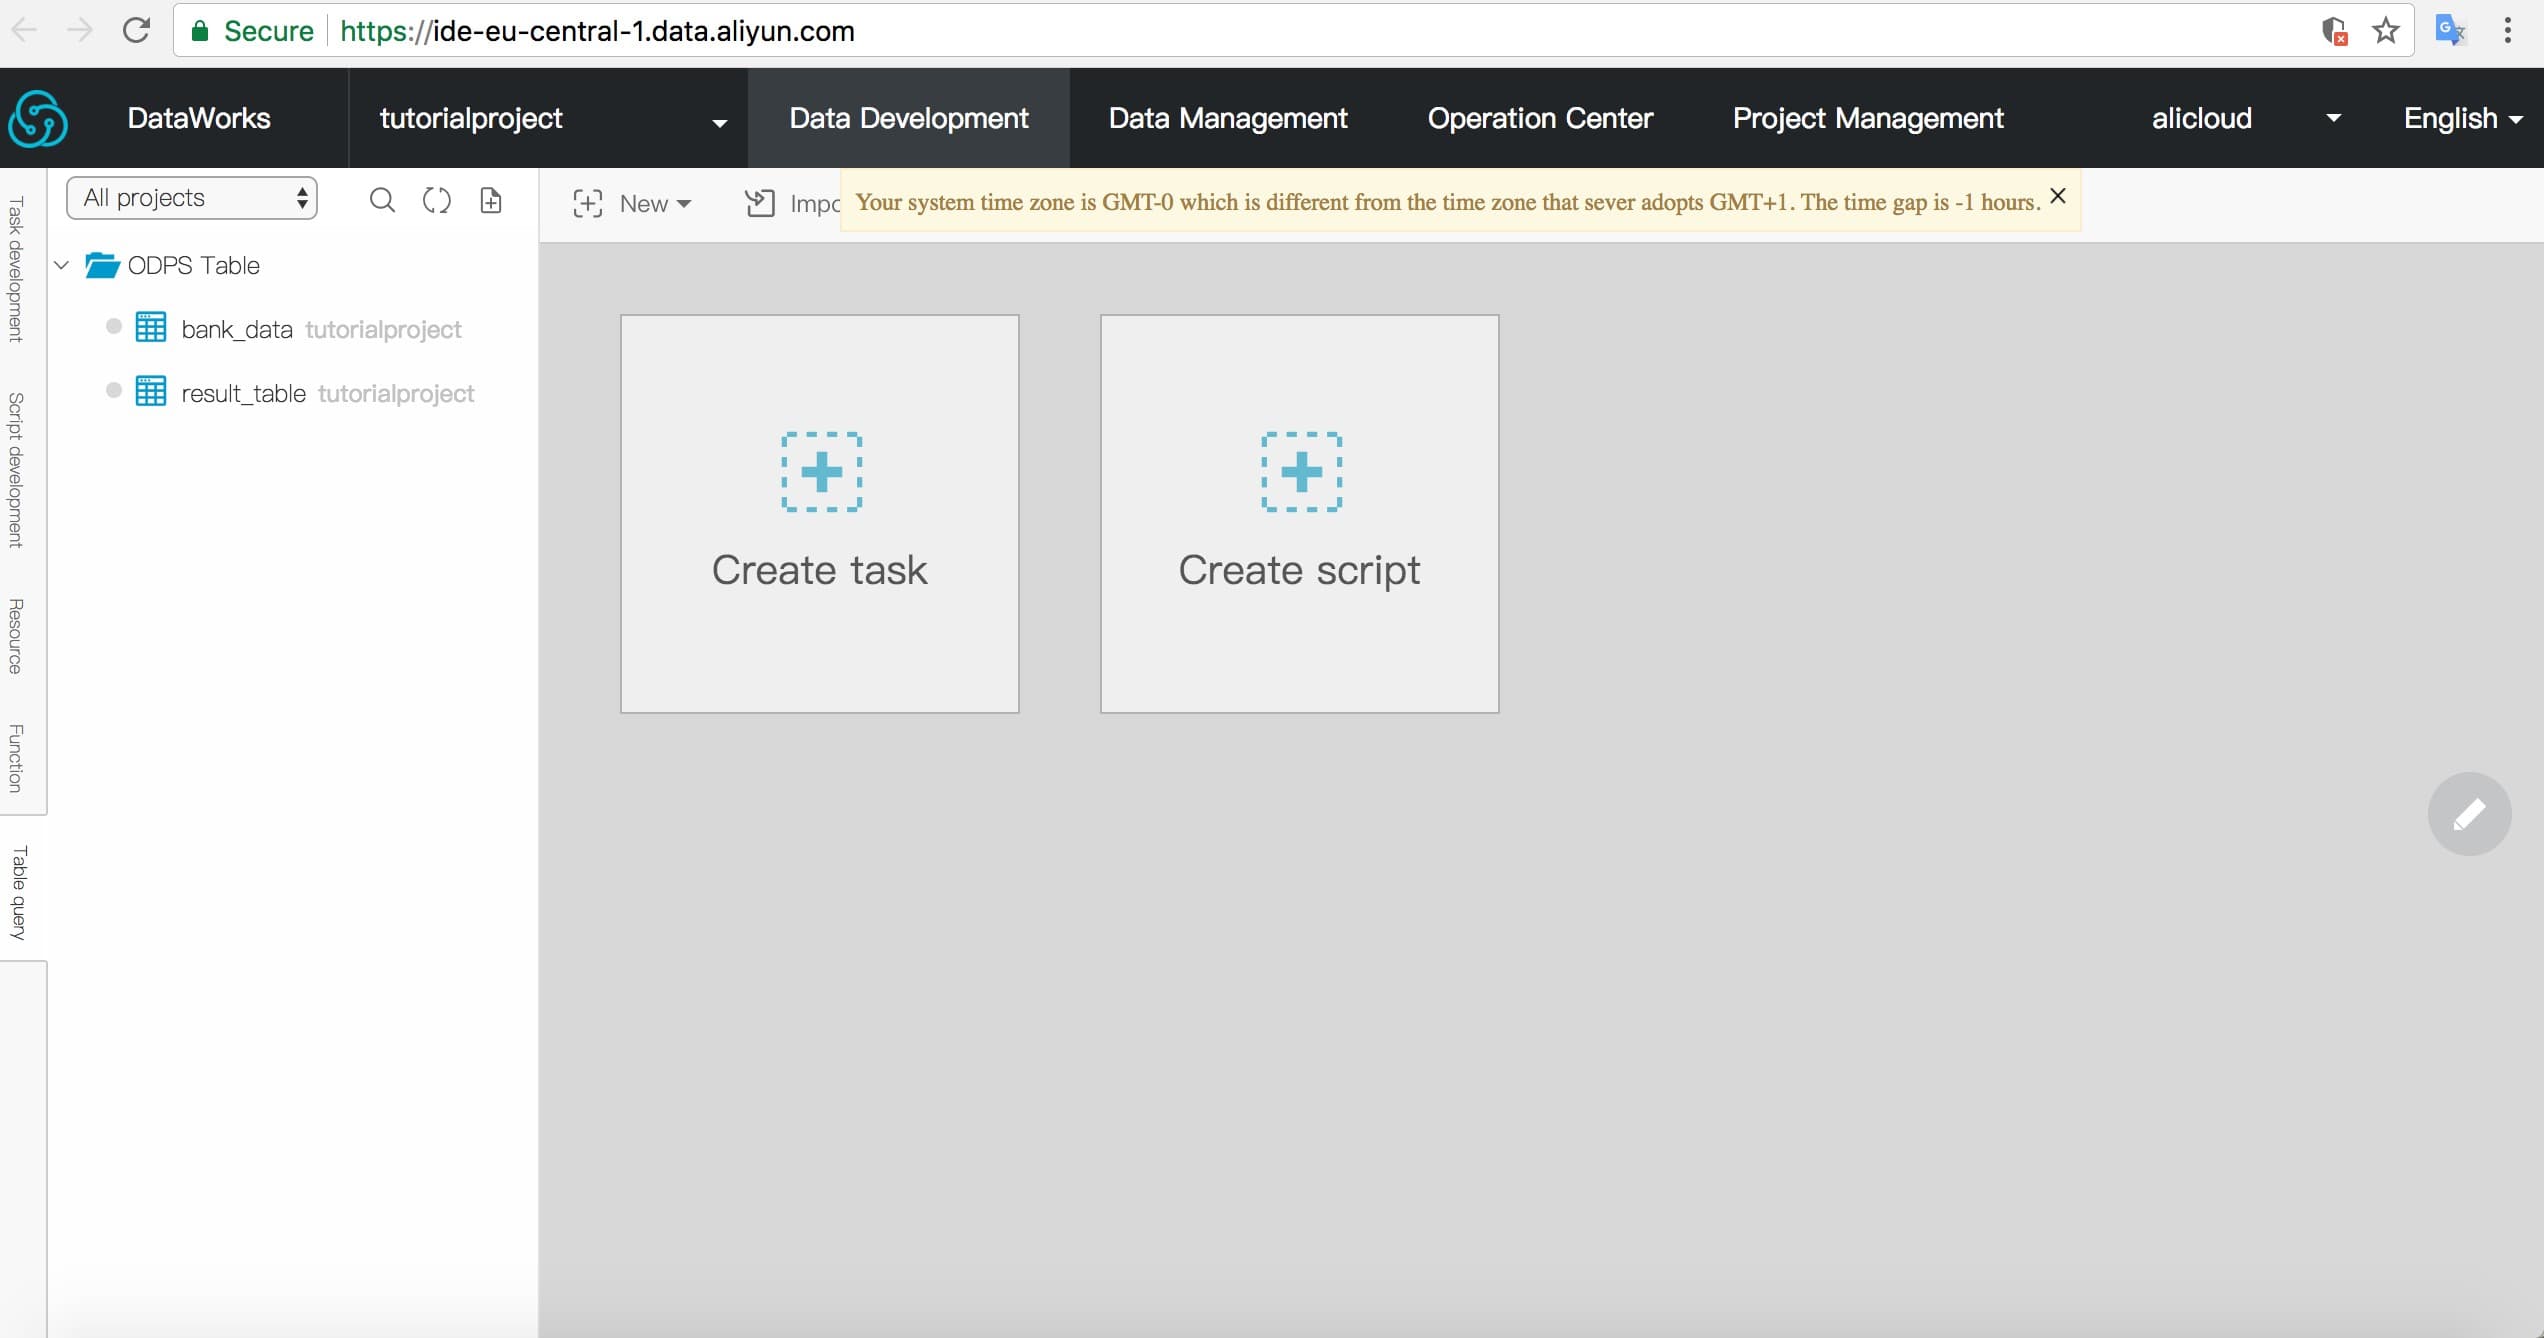This screenshot has height=1338, width=2544.
Task: Click the status dot beside result_table
Action: click(114, 390)
